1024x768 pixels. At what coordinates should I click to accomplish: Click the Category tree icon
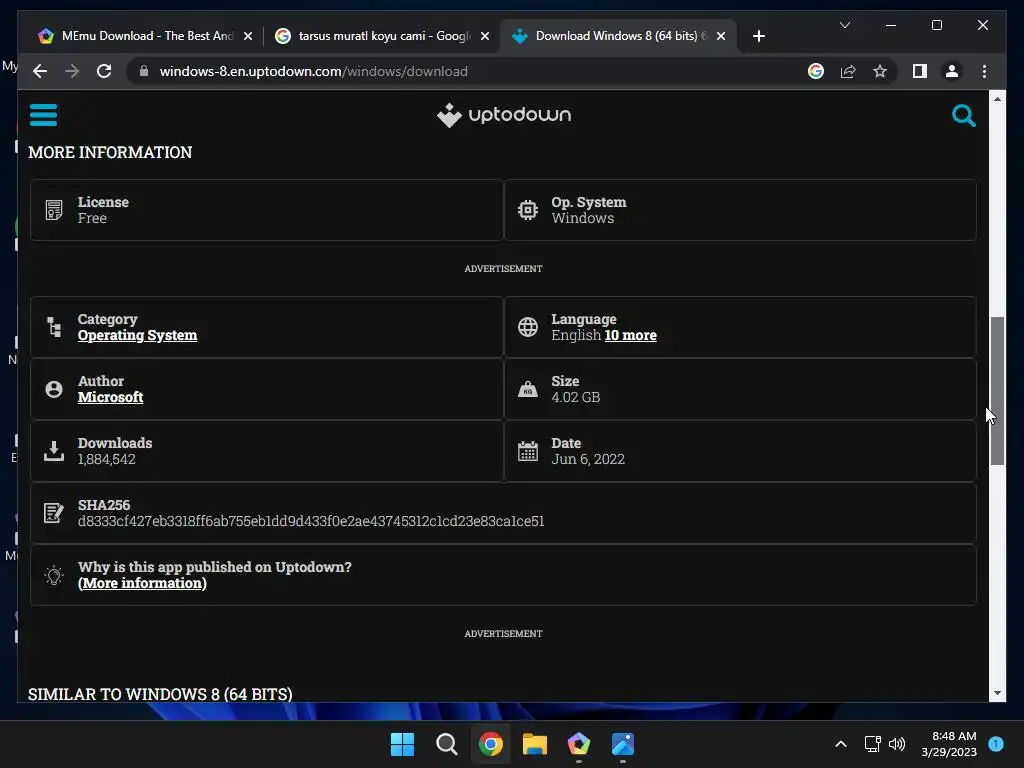[54, 327]
